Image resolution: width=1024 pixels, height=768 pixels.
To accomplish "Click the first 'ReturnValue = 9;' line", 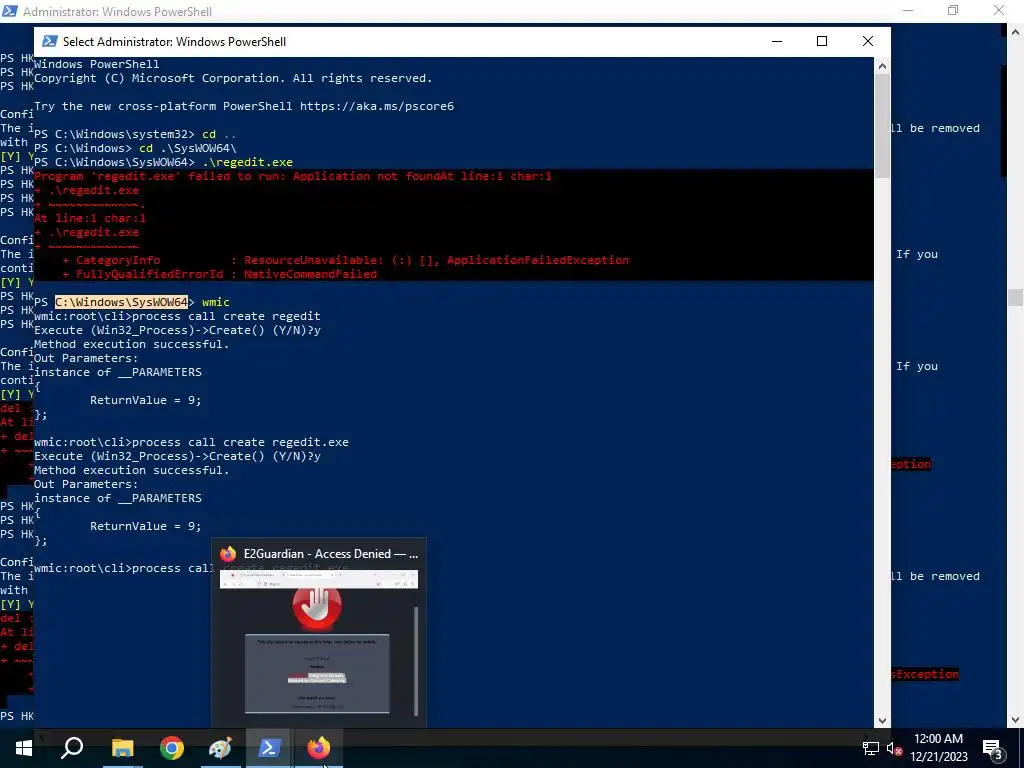I will (x=146, y=400).
